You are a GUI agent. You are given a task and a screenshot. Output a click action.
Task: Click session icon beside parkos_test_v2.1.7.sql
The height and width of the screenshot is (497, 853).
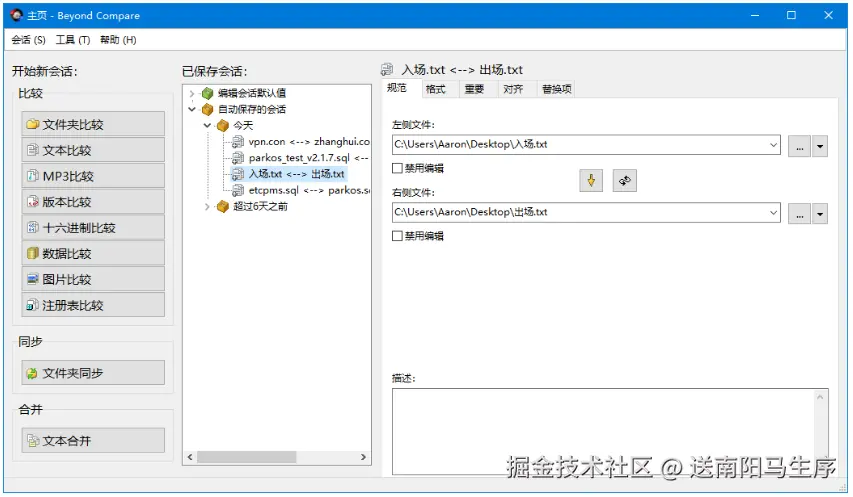[x=238, y=158]
